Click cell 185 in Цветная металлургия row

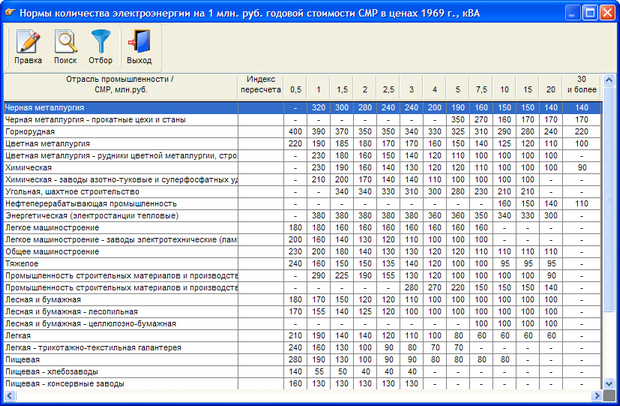[342, 144]
